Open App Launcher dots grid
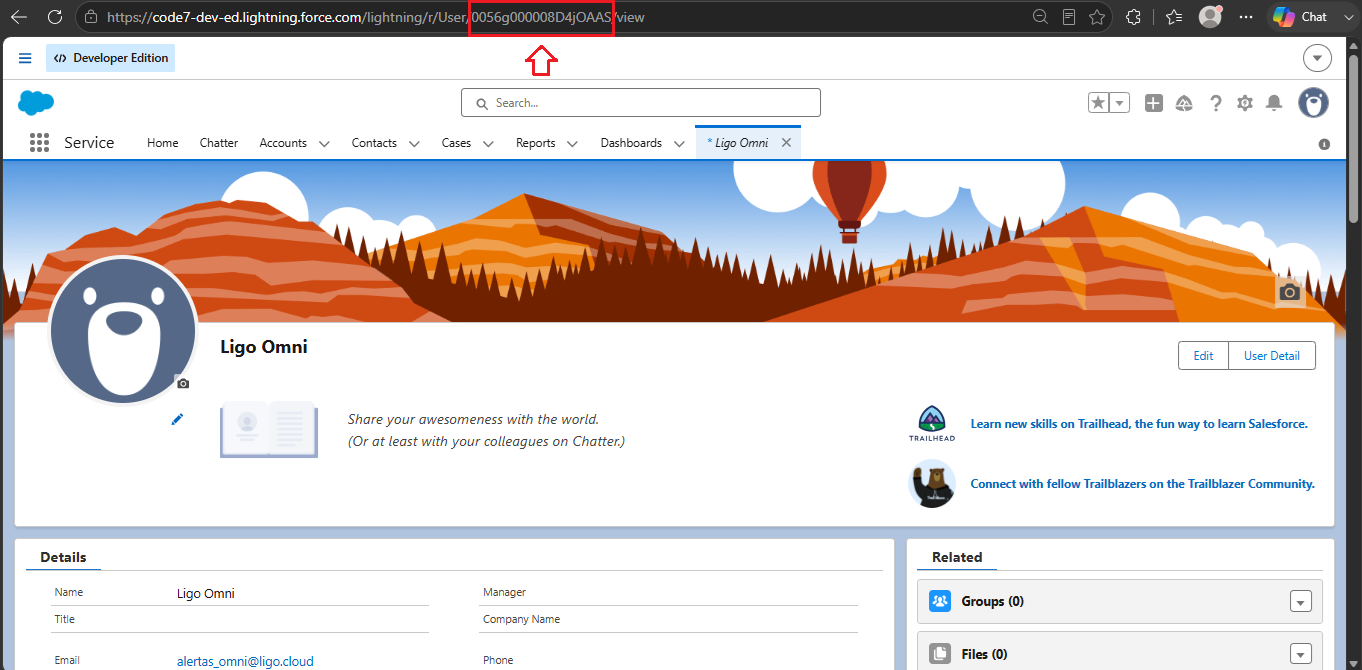 (x=39, y=143)
